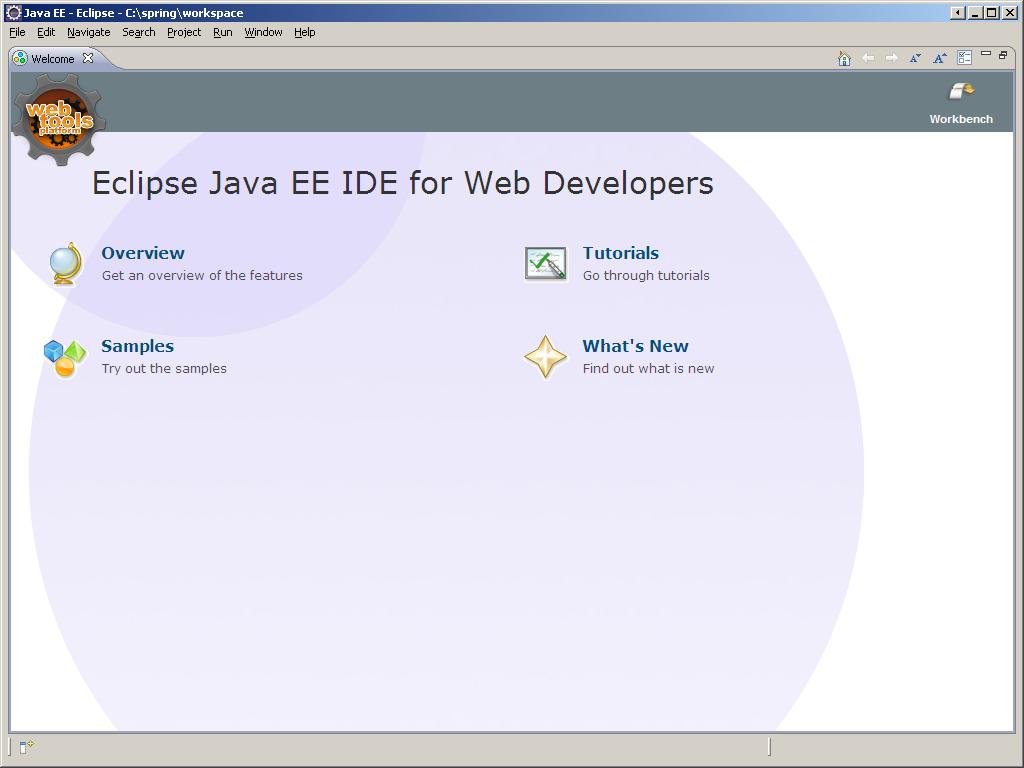
Task: Click the Eclipse Java EE IDE heading
Action: click(x=402, y=183)
